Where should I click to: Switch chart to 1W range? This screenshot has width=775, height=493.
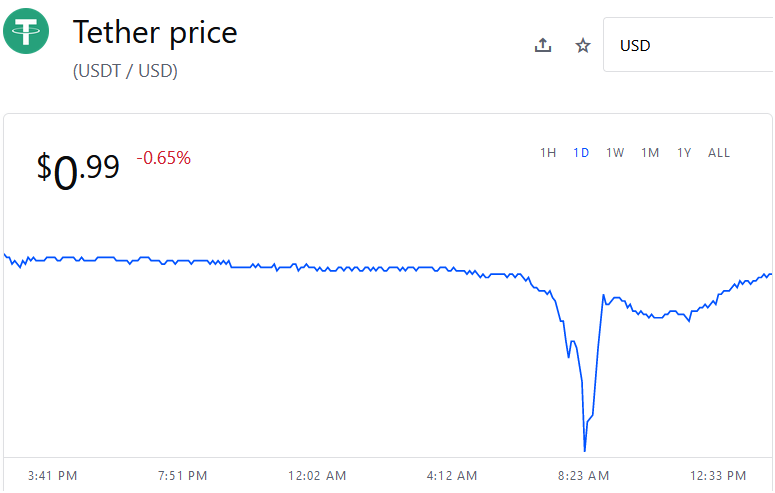[x=615, y=153]
